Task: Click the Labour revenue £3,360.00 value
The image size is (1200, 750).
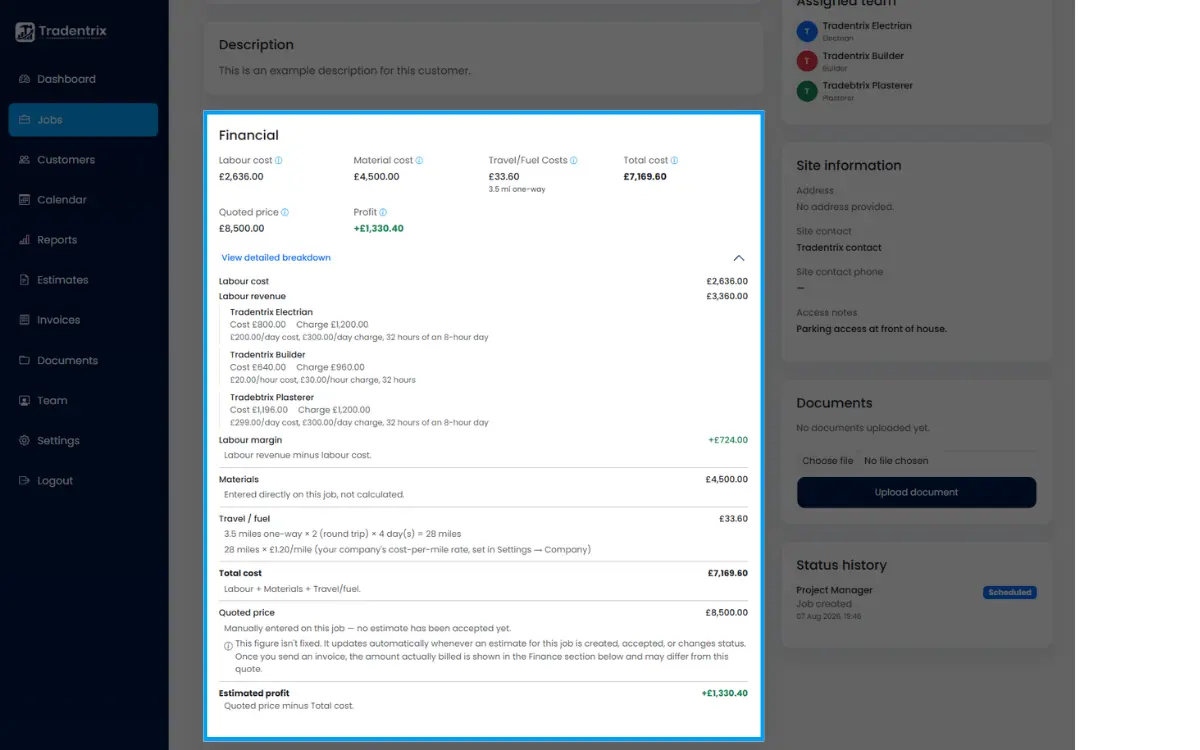Action: point(727,297)
